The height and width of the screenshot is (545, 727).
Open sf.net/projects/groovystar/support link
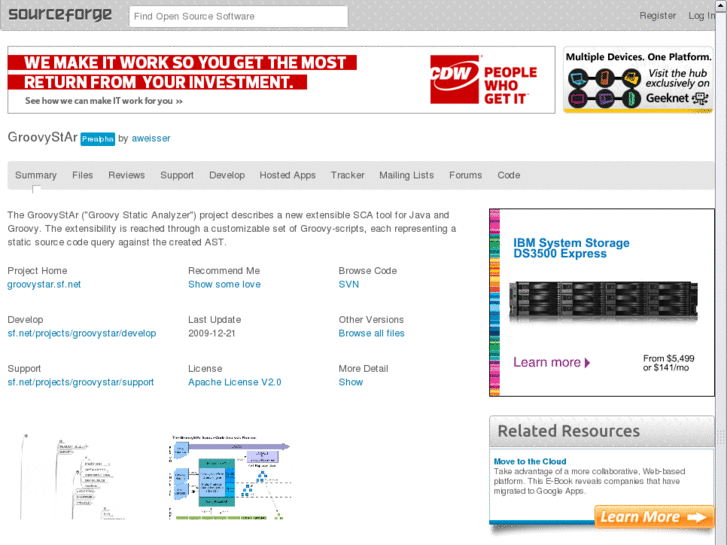coord(81,382)
